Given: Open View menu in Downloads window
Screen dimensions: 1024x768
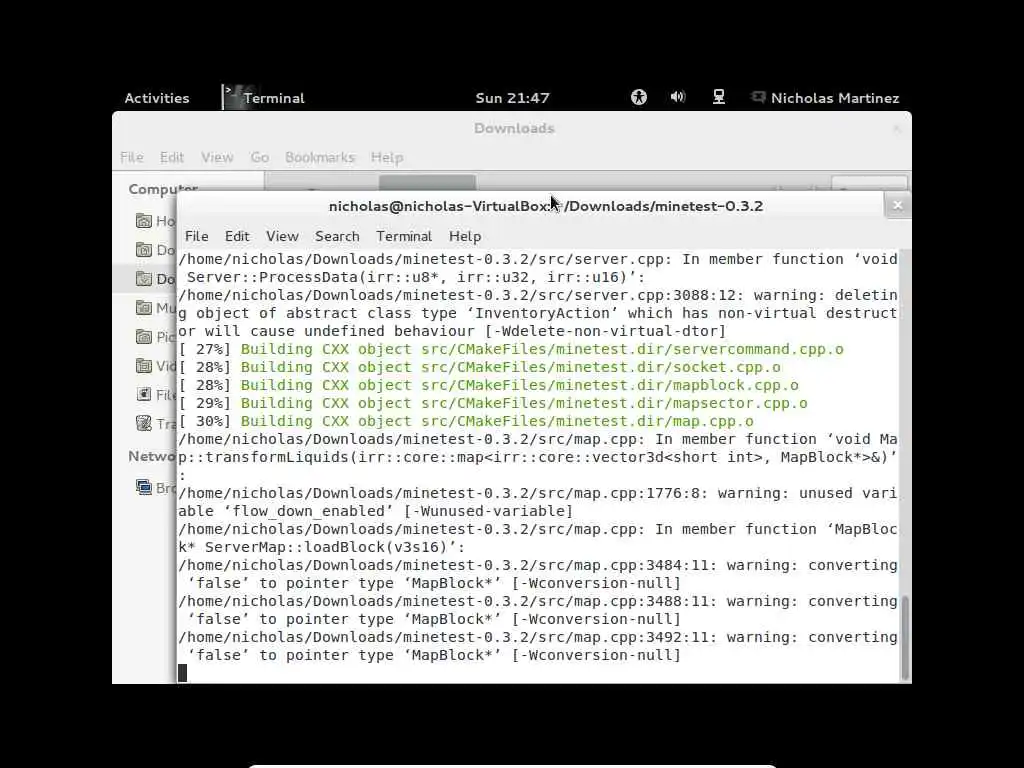Looking at the screenshot, I should [217, 157].
